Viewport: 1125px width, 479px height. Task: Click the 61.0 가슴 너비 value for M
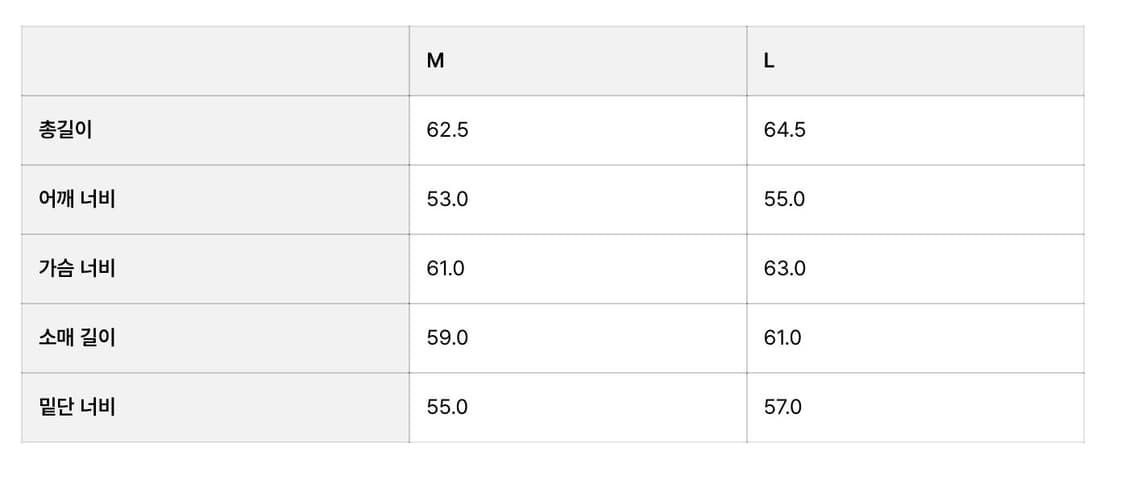point(446,269)
